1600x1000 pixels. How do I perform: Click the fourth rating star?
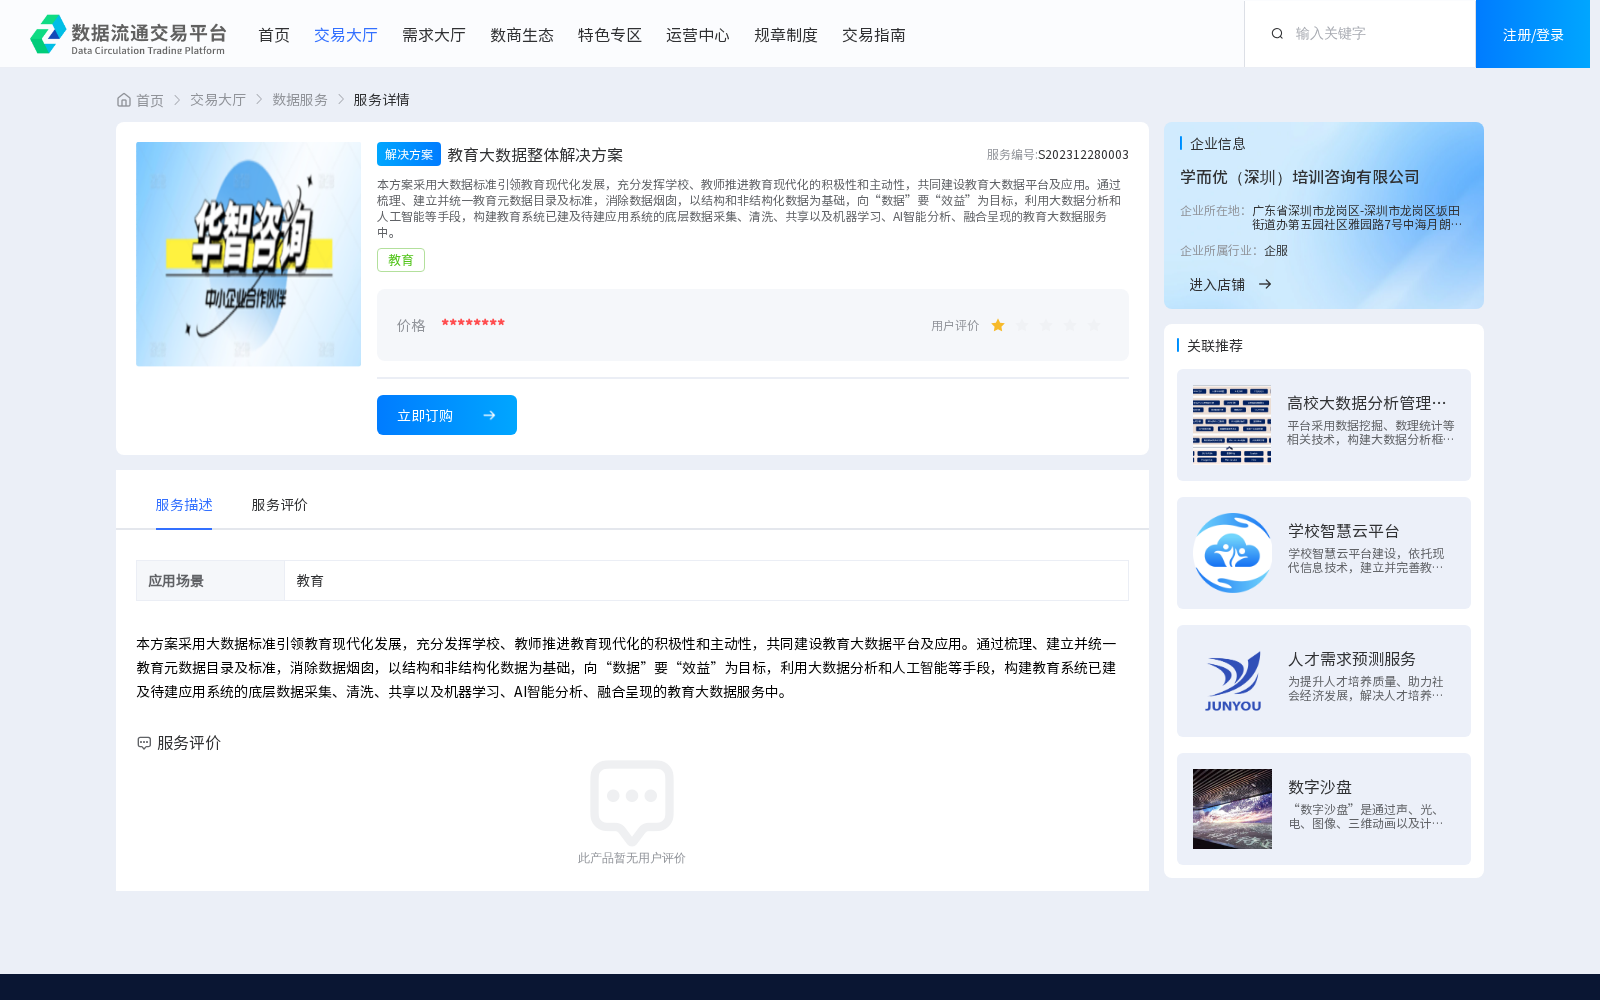pyautogui.click(x=1070, y=325)
